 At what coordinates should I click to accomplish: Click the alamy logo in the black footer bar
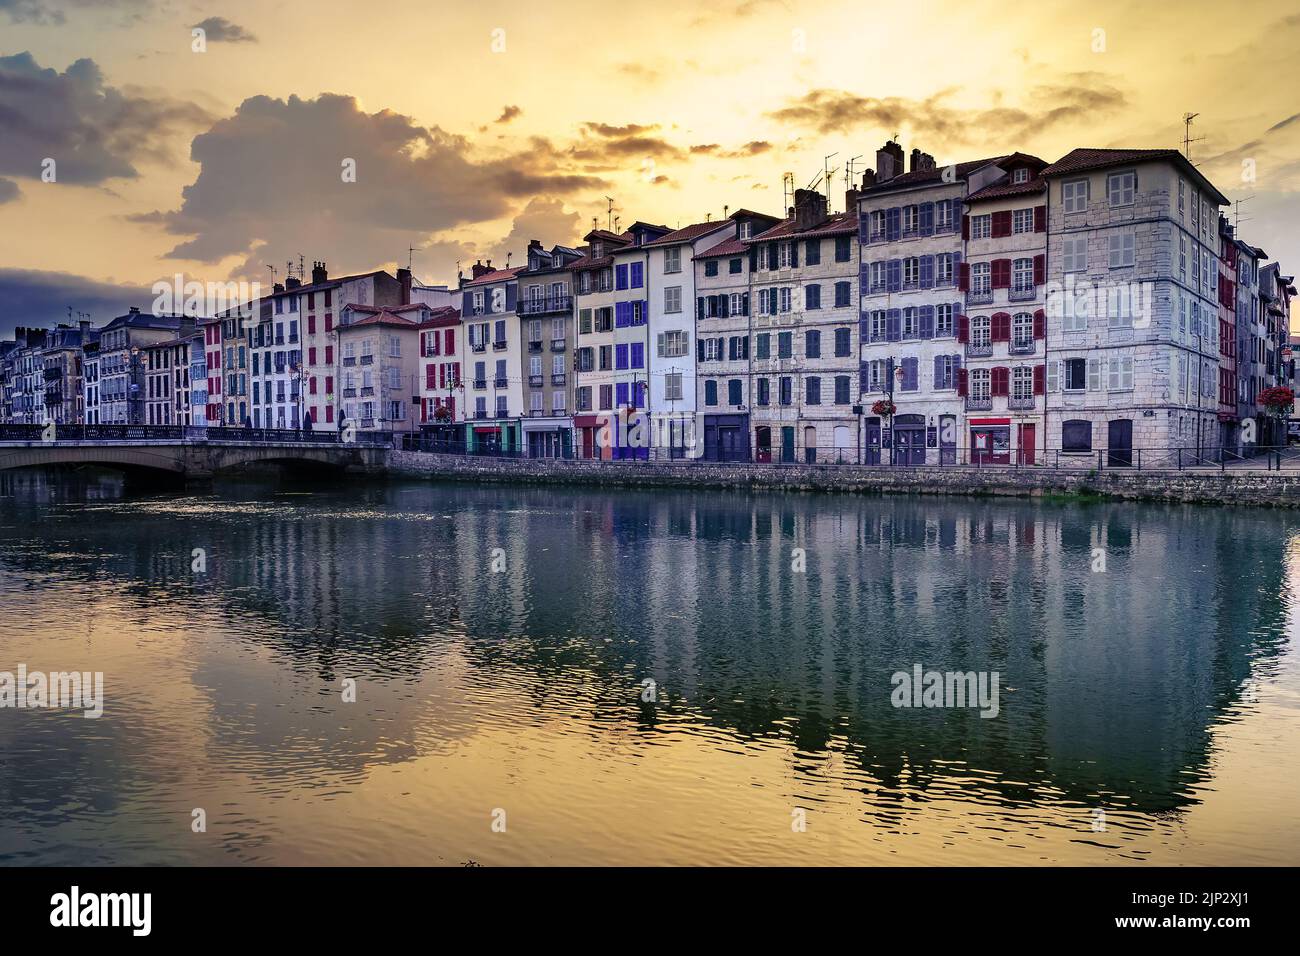(101, 910)
